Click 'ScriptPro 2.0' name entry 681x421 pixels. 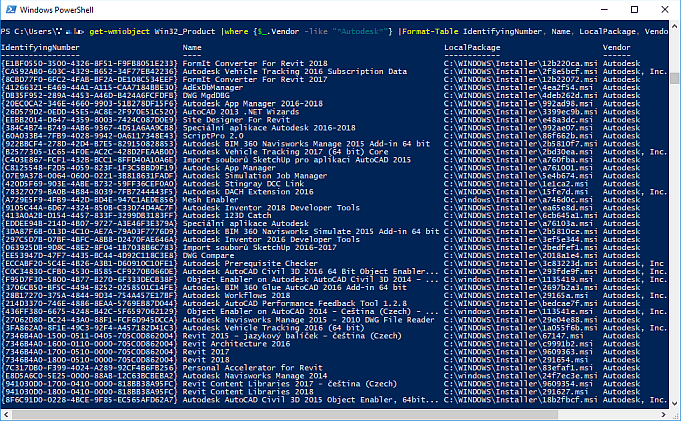click(x=213, y=136)
